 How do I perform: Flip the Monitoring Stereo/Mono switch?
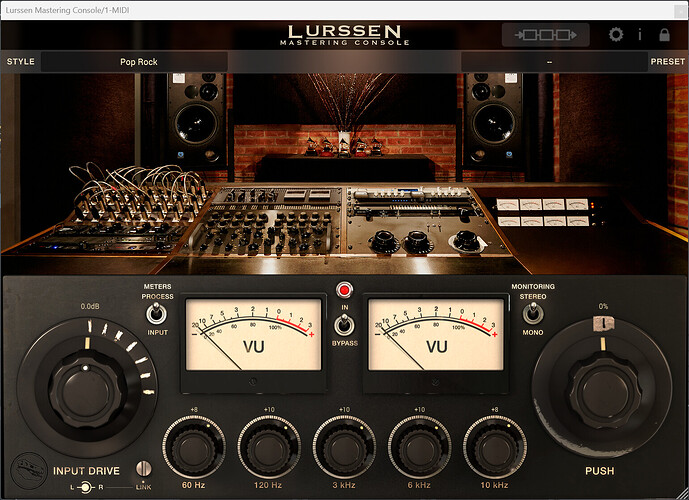tap(533, 314)
